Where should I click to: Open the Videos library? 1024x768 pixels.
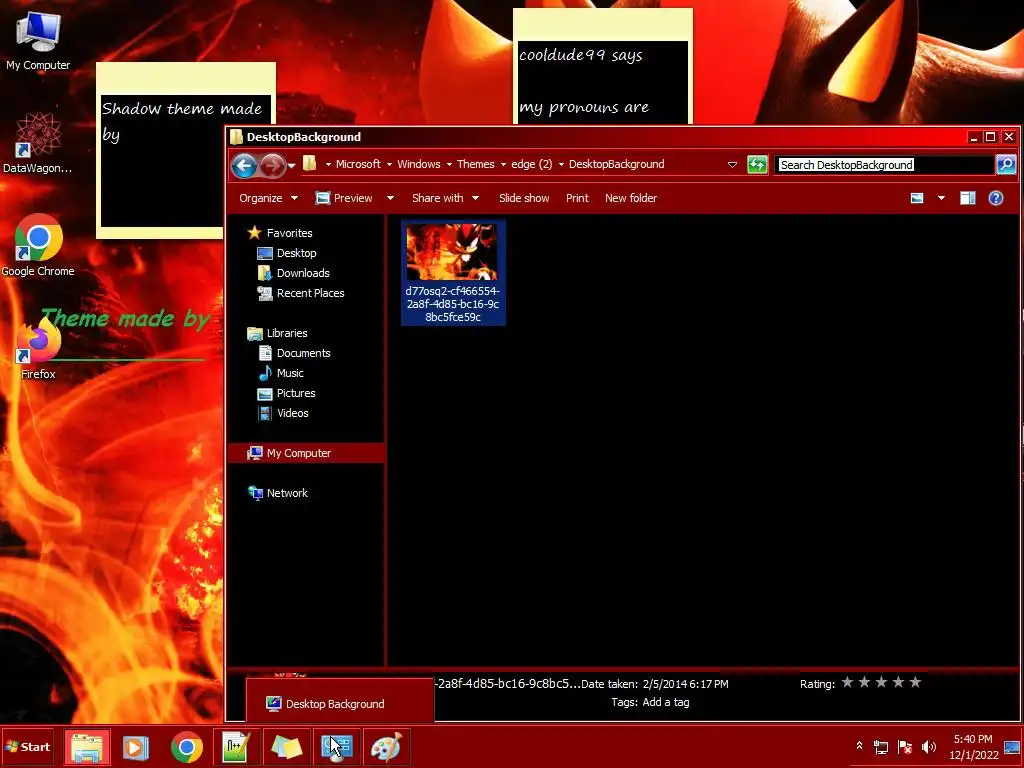(293, 413)
